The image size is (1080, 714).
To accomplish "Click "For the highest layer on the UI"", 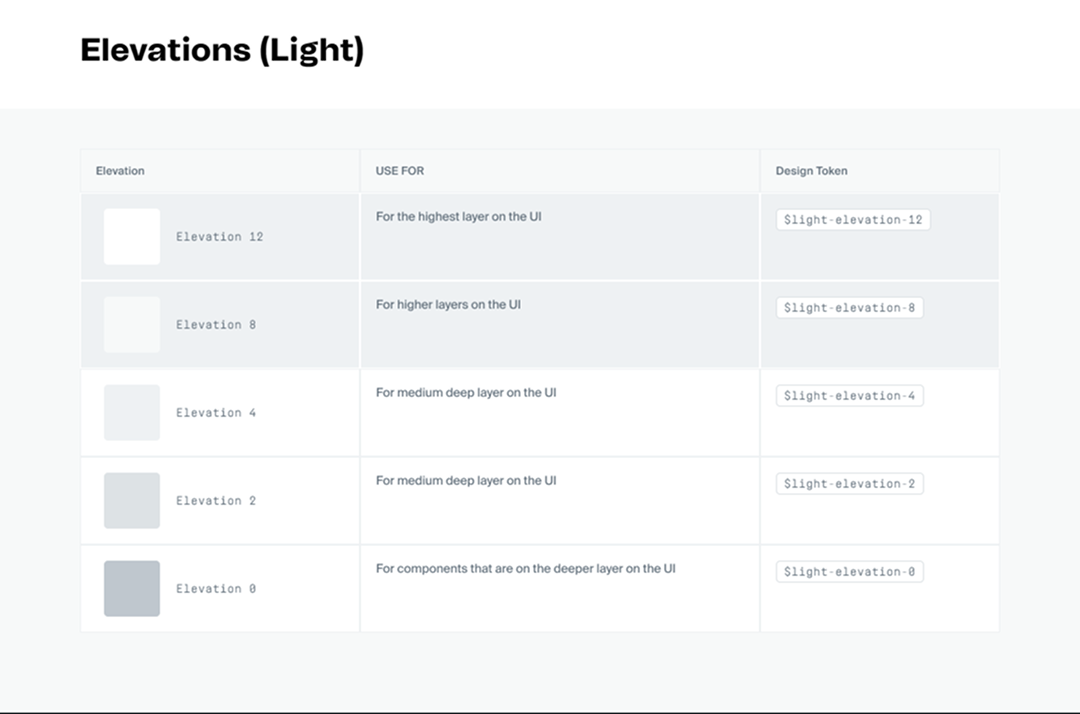I will click(x=459, y=217).
